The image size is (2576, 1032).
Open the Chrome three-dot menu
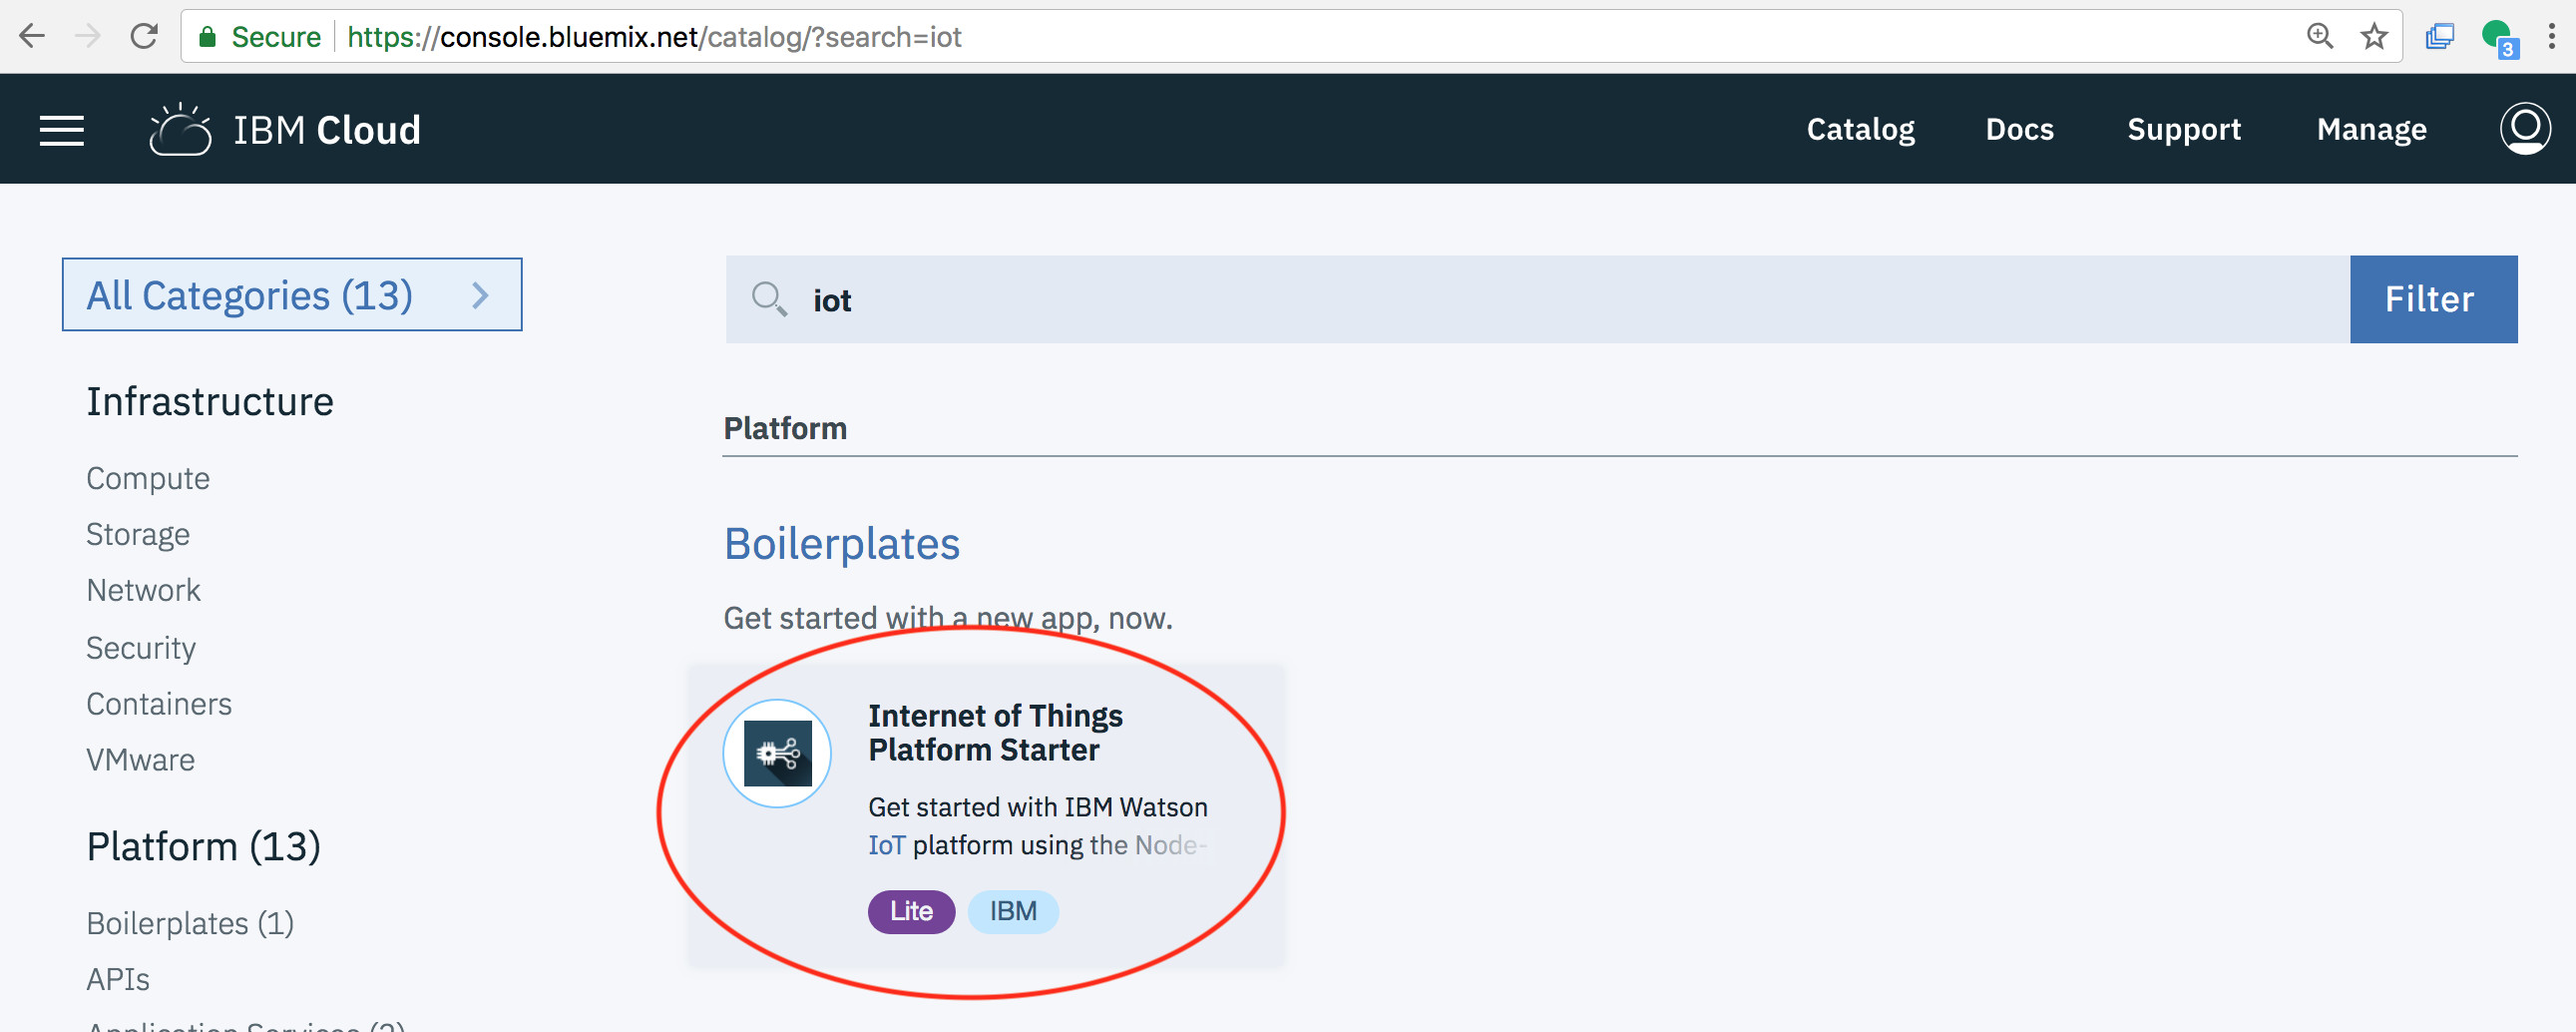(2551, 37)
